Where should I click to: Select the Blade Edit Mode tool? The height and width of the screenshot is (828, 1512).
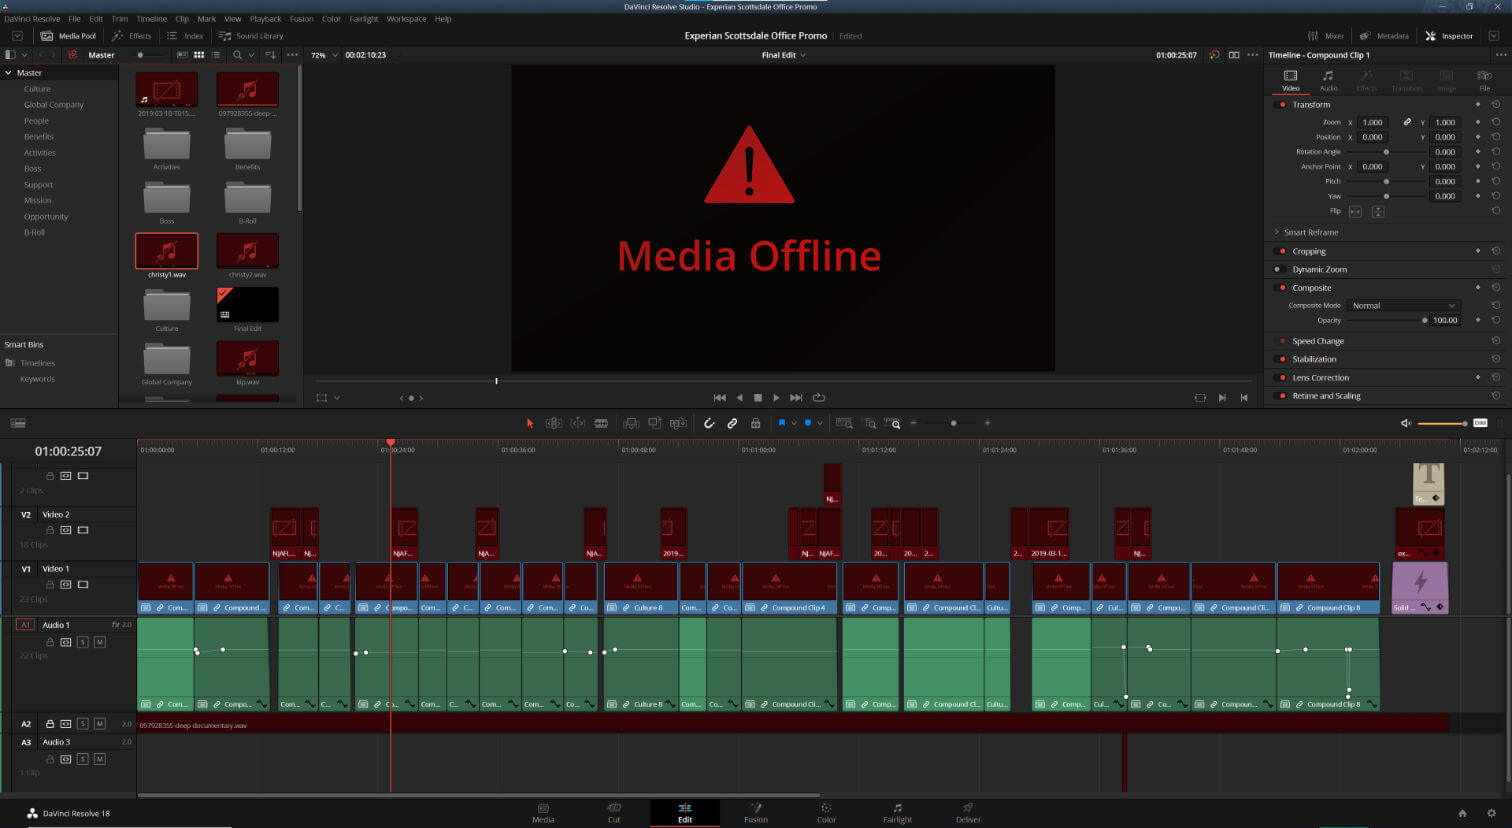click(x=601, y=423)
